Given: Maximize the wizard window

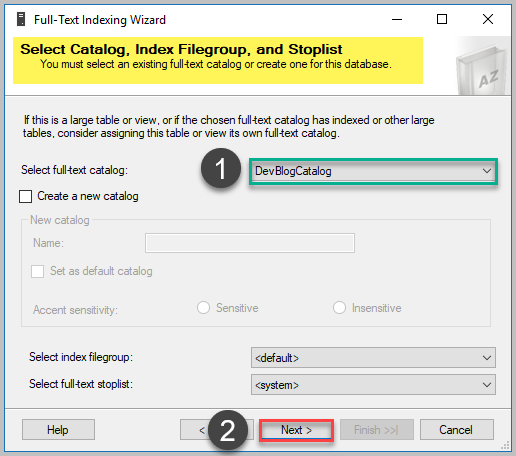Looking at the screenshot, I should tap(442, 19).
